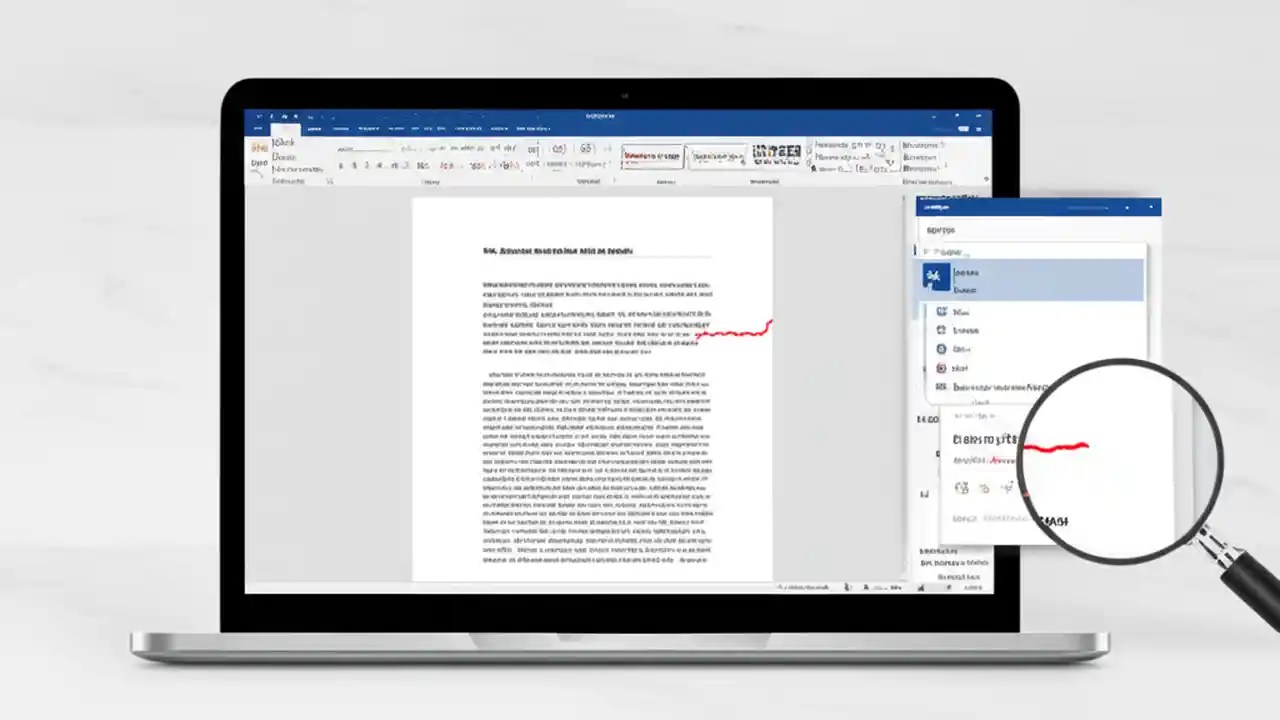1280x720 pixels.
Task: Toggle Italic formatting on selected text
Action: (352, 165)
